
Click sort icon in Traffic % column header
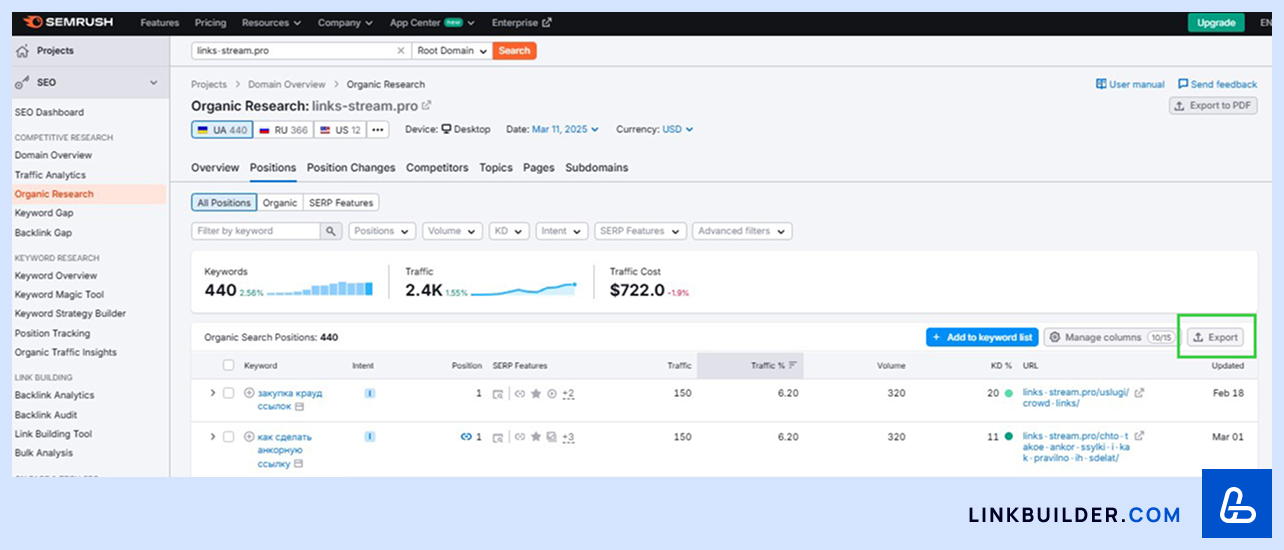pos(793,366)
